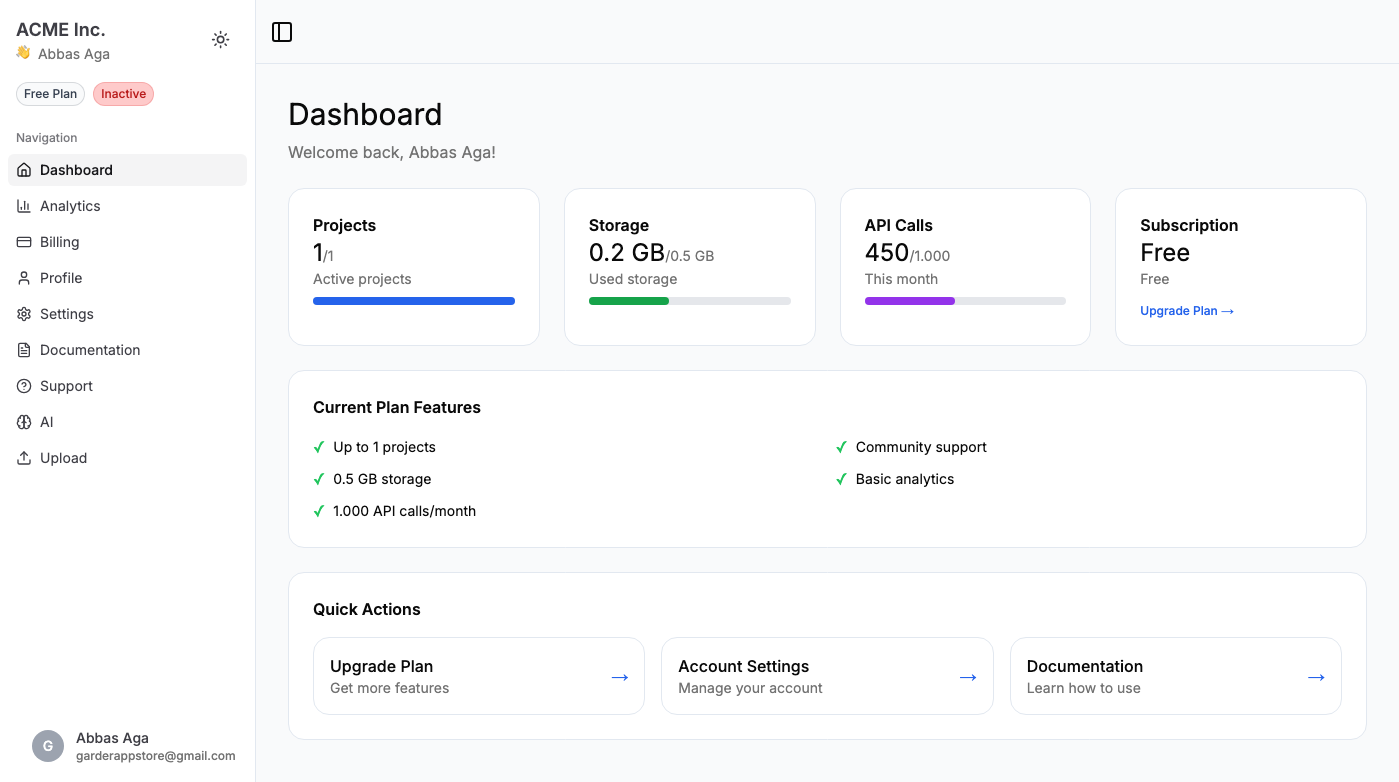The width and height of the screenshot is (1399, 782).
Task: Click the Documentation icon in the sidebar
Action: coord(22,349)
